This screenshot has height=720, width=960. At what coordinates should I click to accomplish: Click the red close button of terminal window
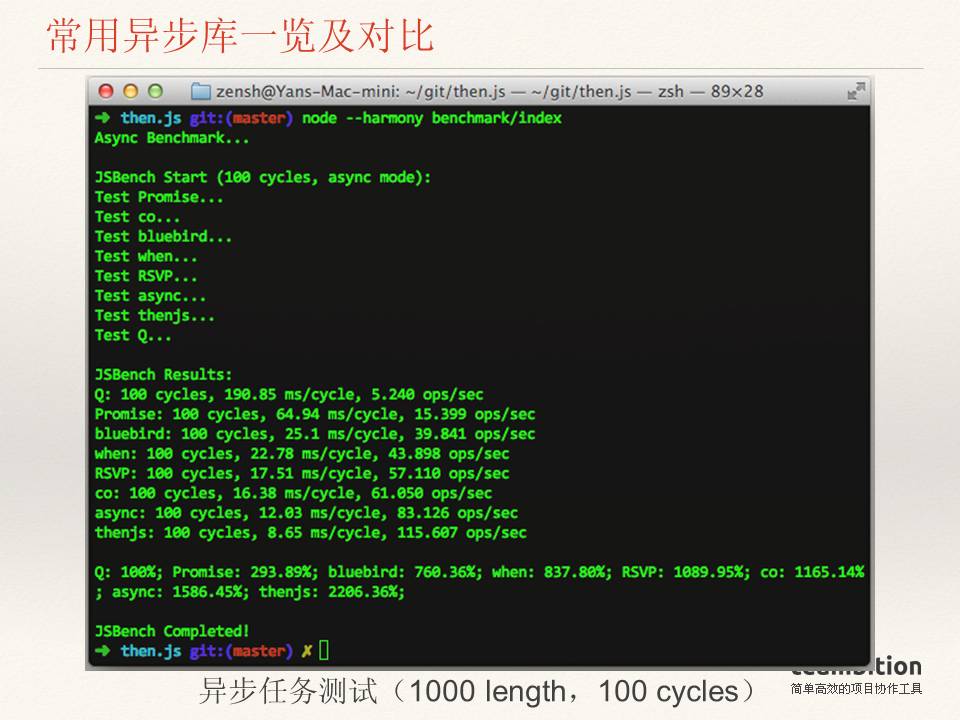click(x=106, y=91)
